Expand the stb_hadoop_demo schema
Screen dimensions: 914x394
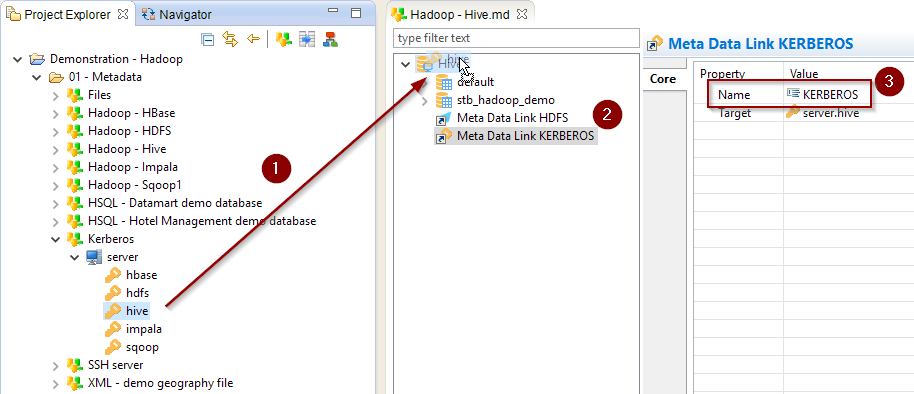pyautogui.click(x=425, y=101)
